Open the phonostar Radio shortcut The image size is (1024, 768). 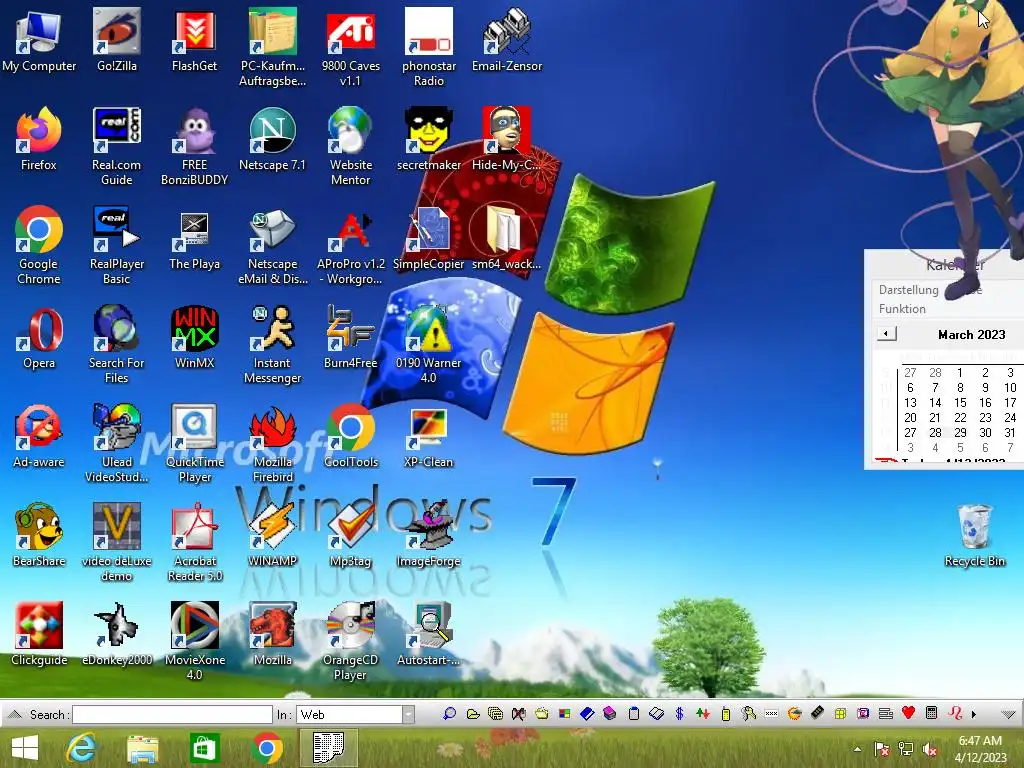428,48
